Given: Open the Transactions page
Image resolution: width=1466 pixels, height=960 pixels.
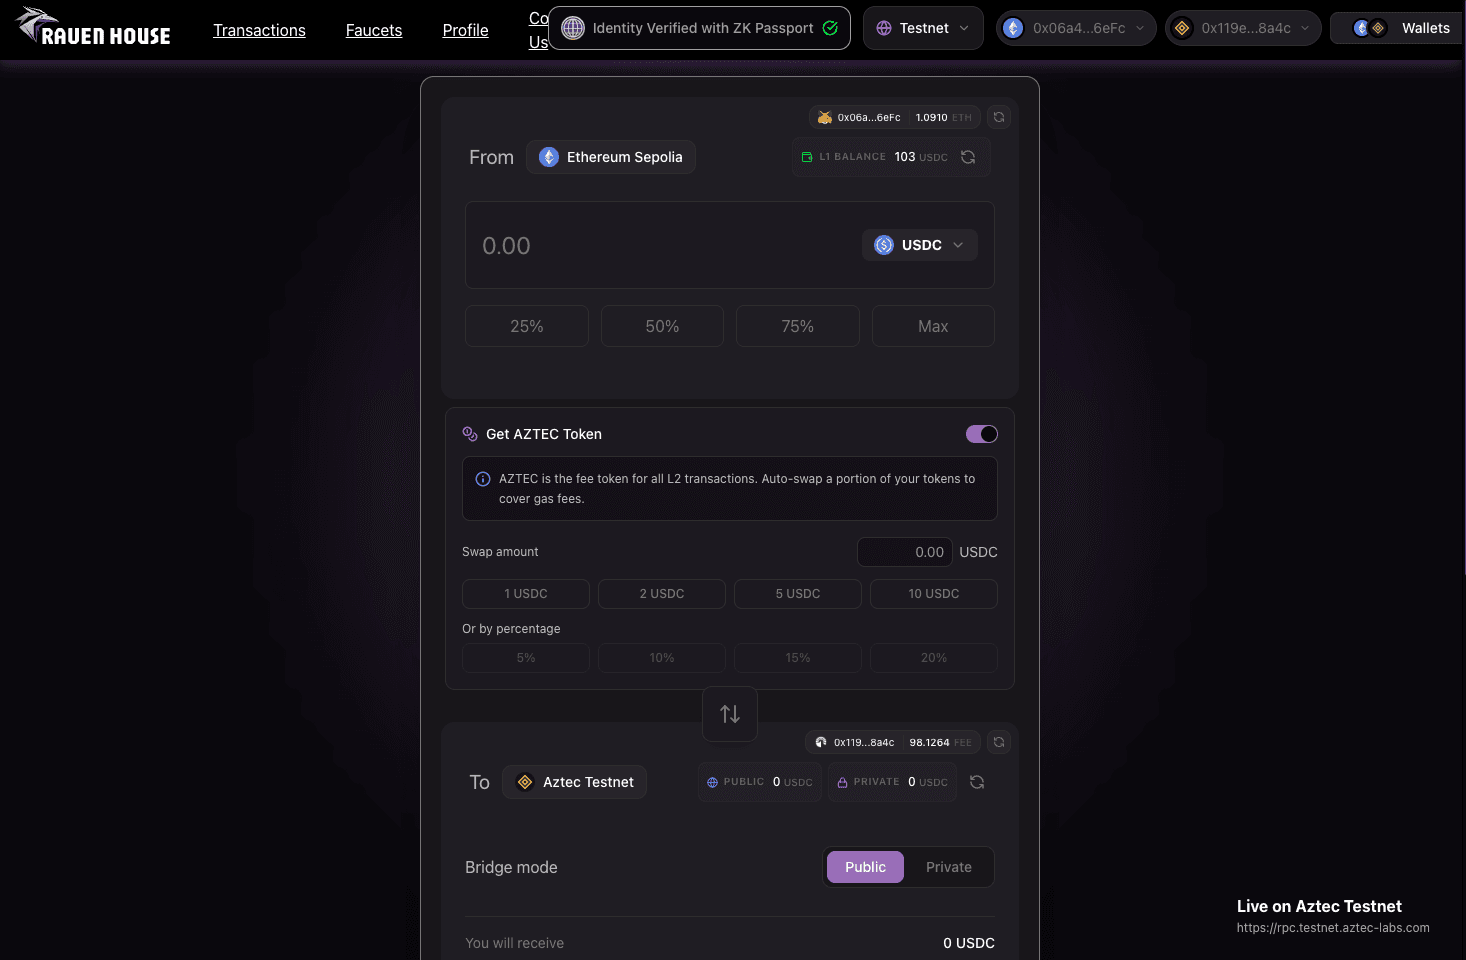Looking at the screenshot, I should [x=259, y=30].
